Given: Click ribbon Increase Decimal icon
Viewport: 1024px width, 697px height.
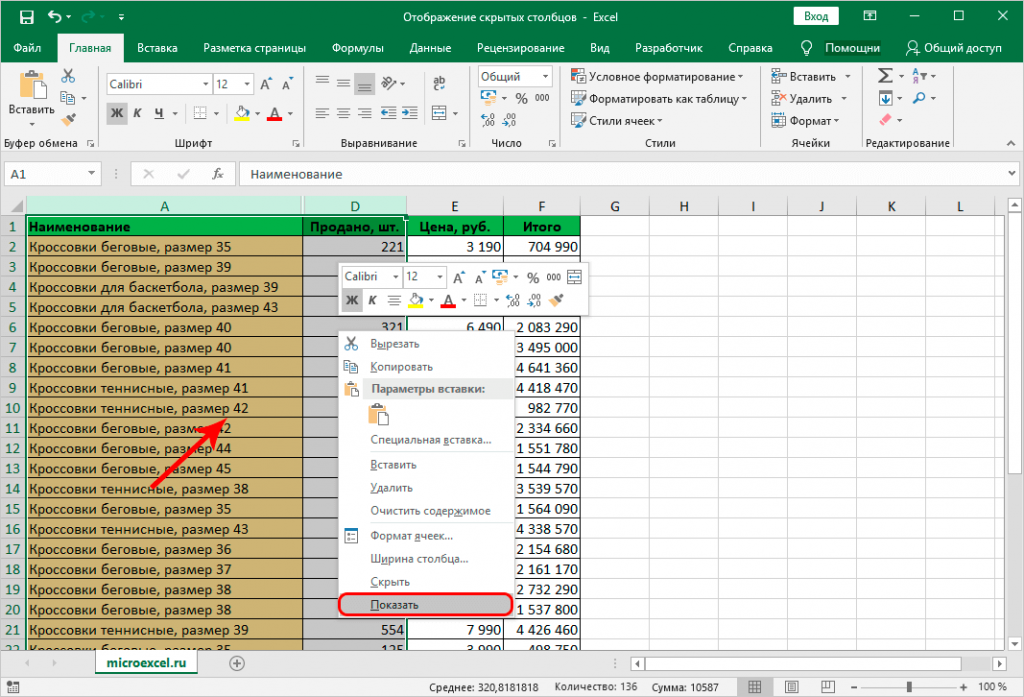Looking at the screenshot, I should pyautogui.click(x=488, y=120).
